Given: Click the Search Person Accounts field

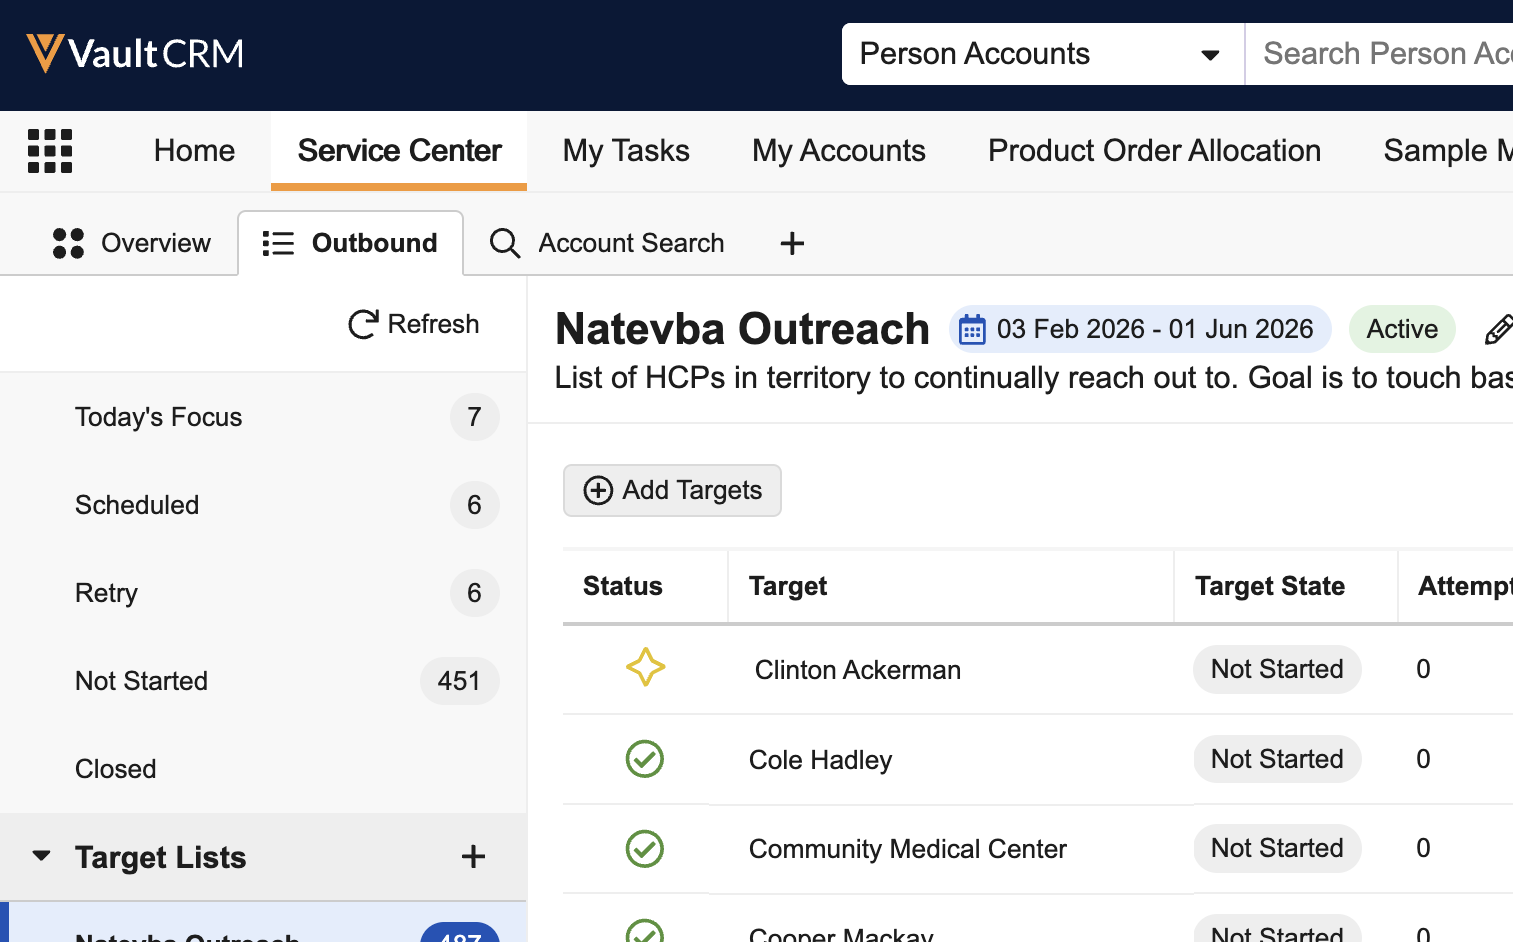Looking at the screenshot, I should 1385,54.
